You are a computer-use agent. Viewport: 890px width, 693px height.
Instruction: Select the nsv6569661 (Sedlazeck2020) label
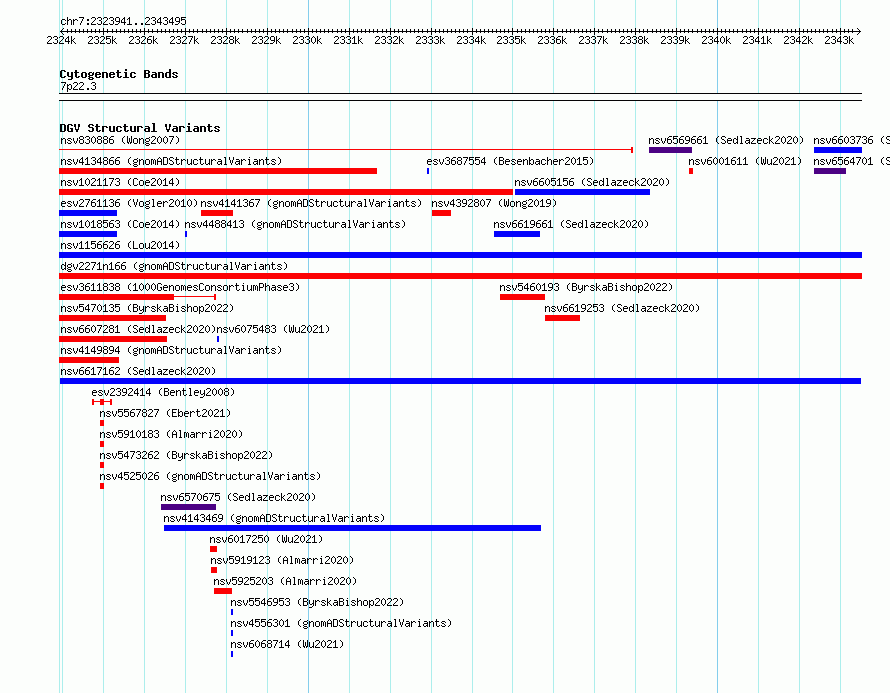pyautogui.click(x=727, y=140)
